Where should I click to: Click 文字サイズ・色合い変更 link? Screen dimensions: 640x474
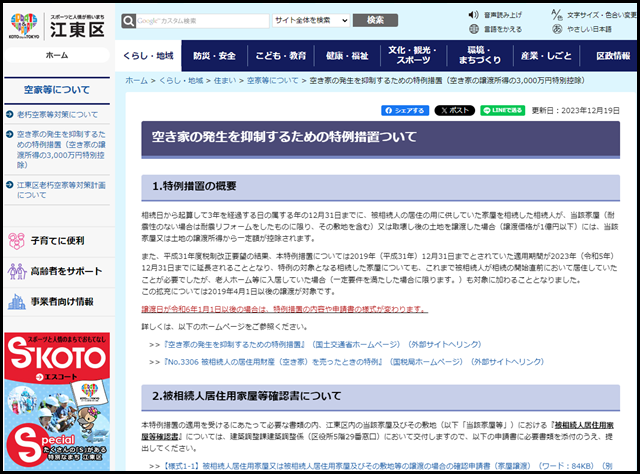click(602, 15)
